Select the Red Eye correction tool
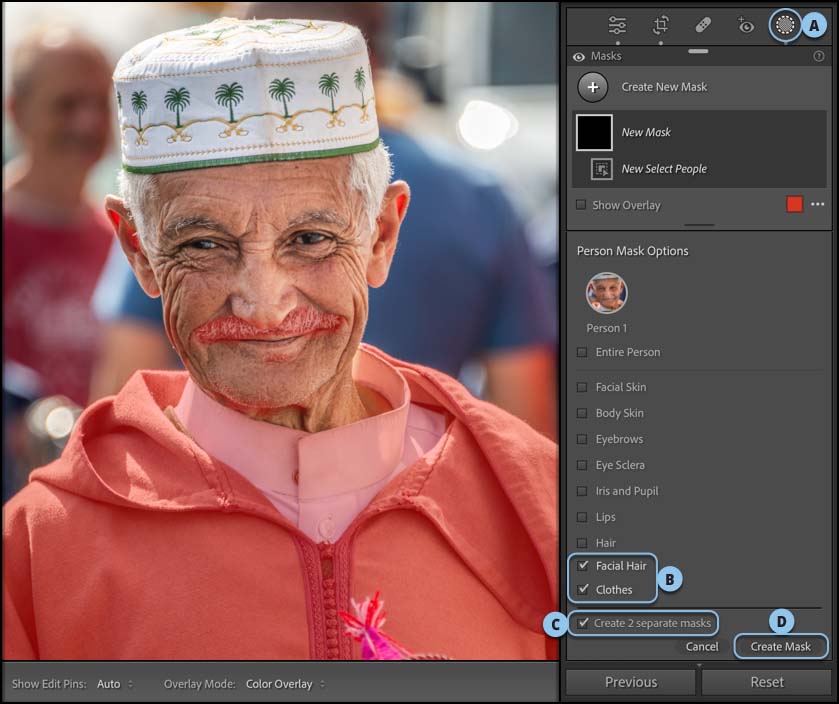The height and width of the screenshot is (704, 839). point(745,25)
